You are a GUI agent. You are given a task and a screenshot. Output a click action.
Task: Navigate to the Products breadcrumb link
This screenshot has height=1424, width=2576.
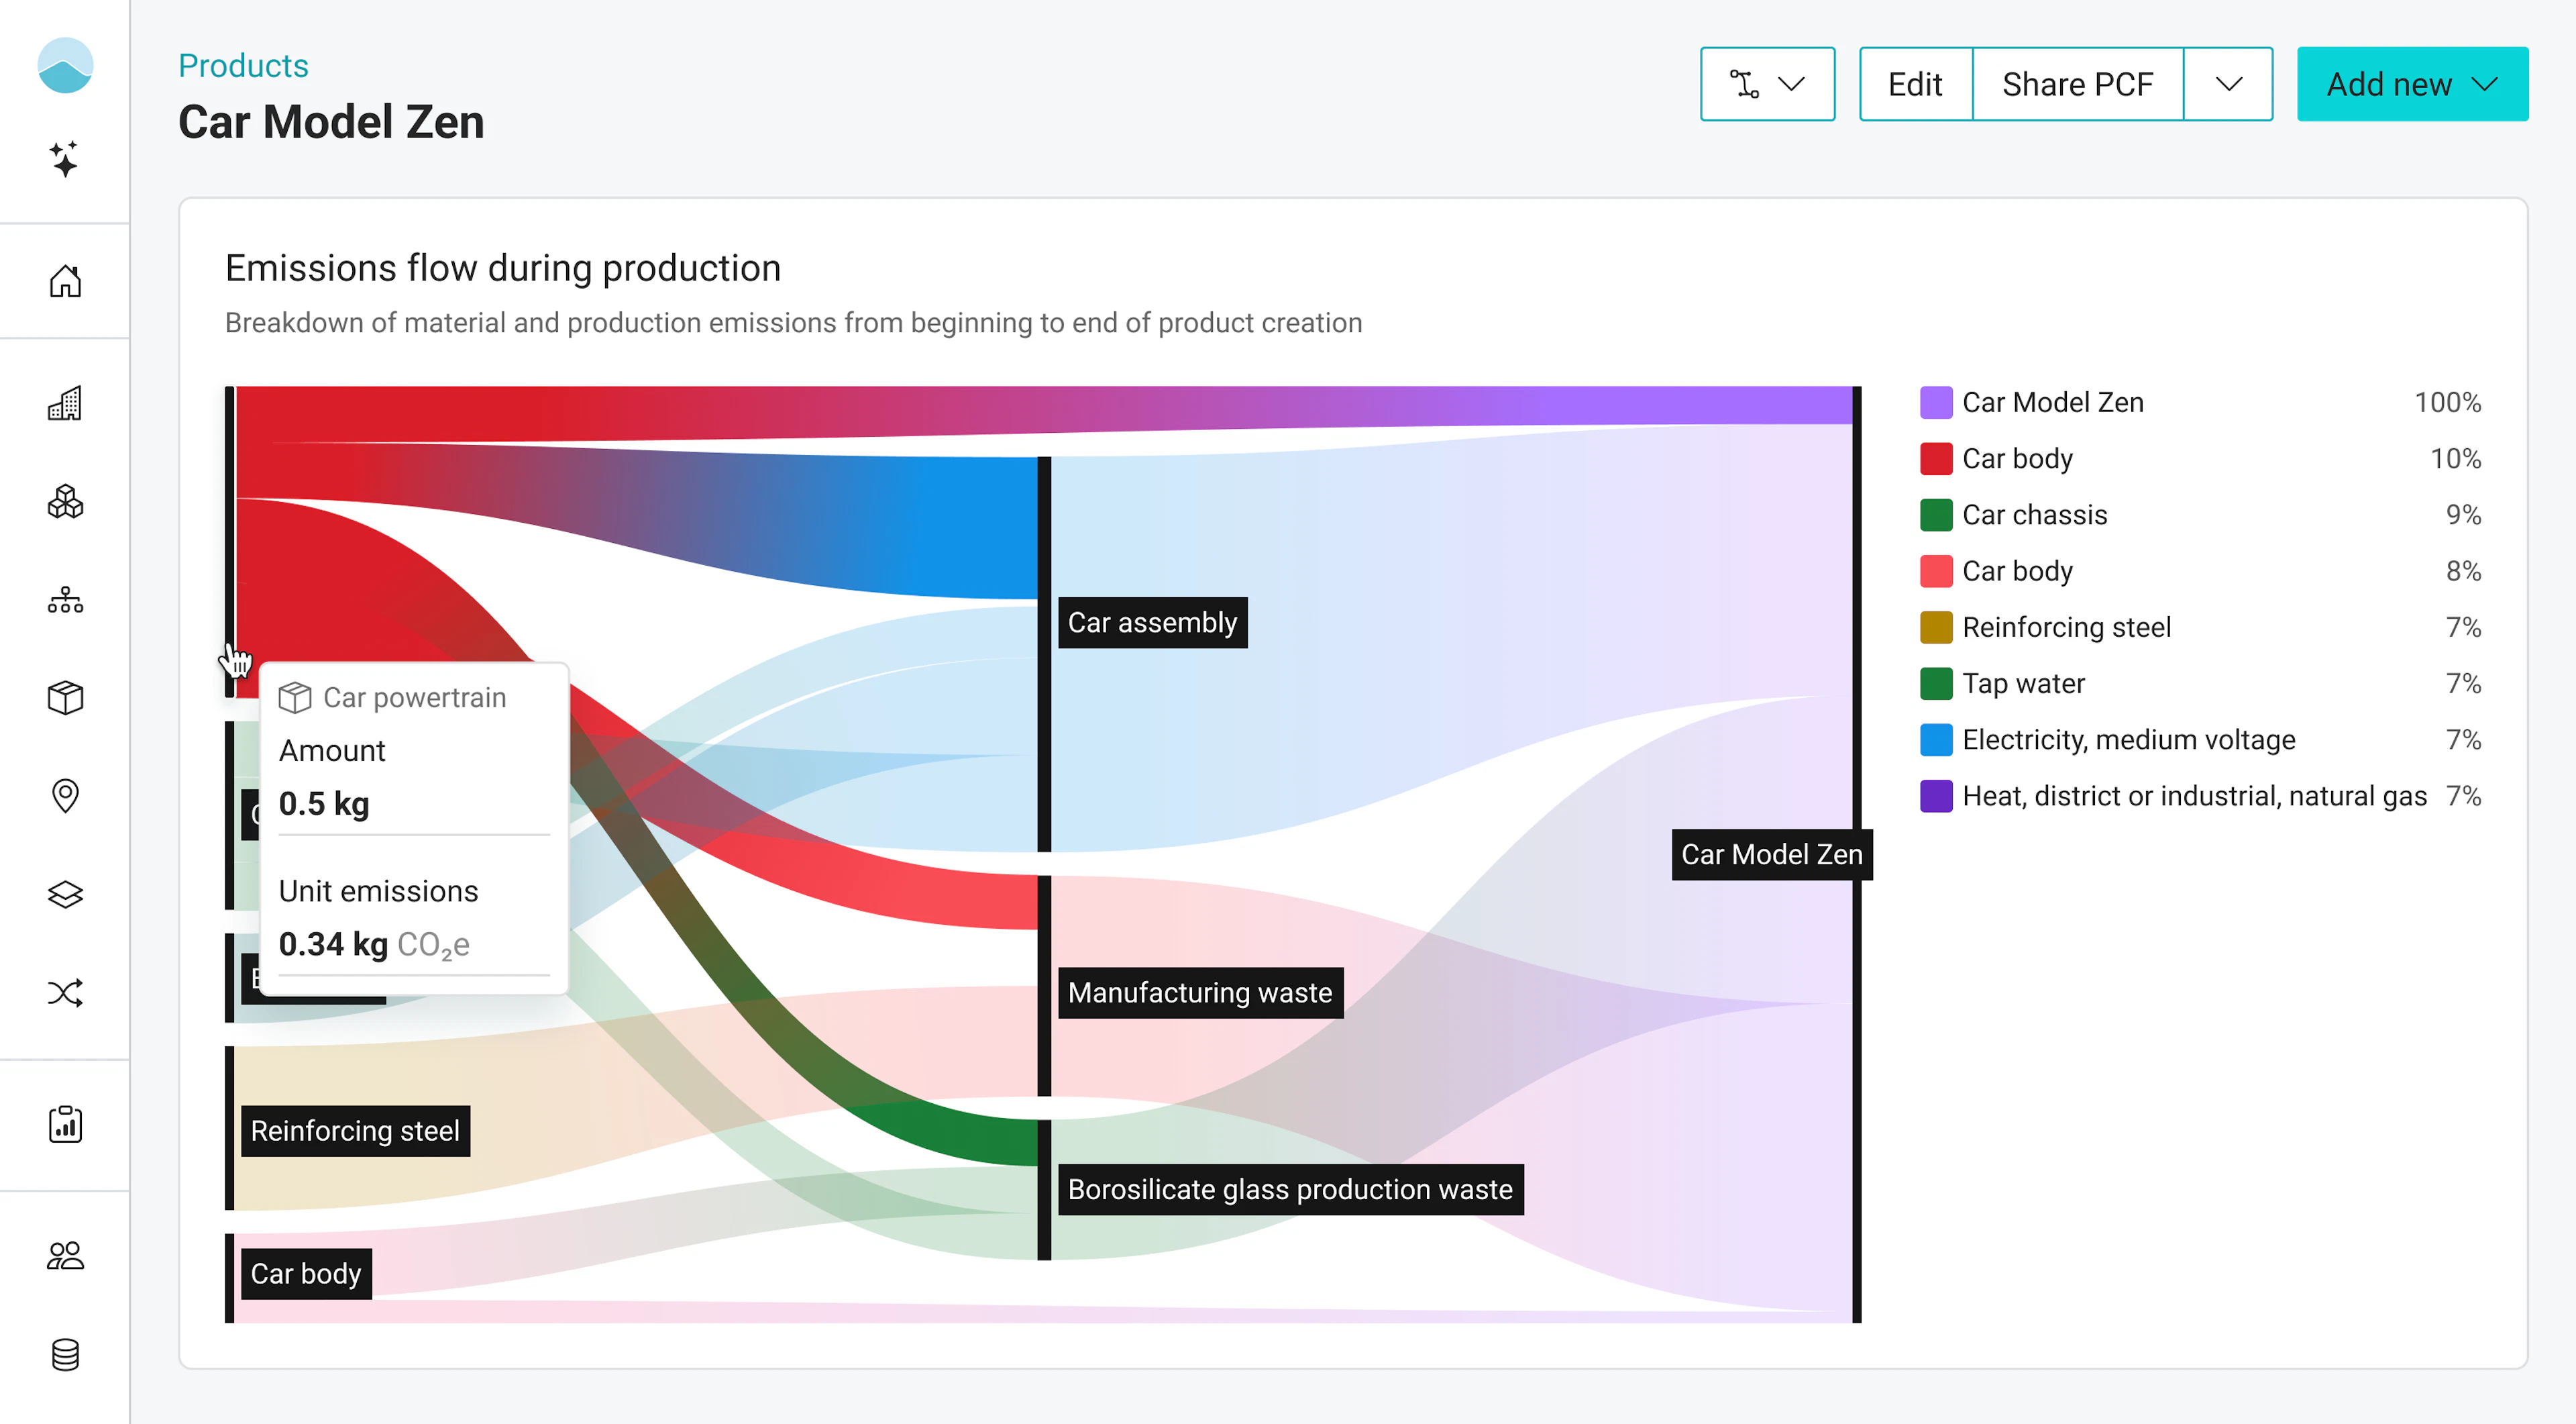tap(243, 65)
